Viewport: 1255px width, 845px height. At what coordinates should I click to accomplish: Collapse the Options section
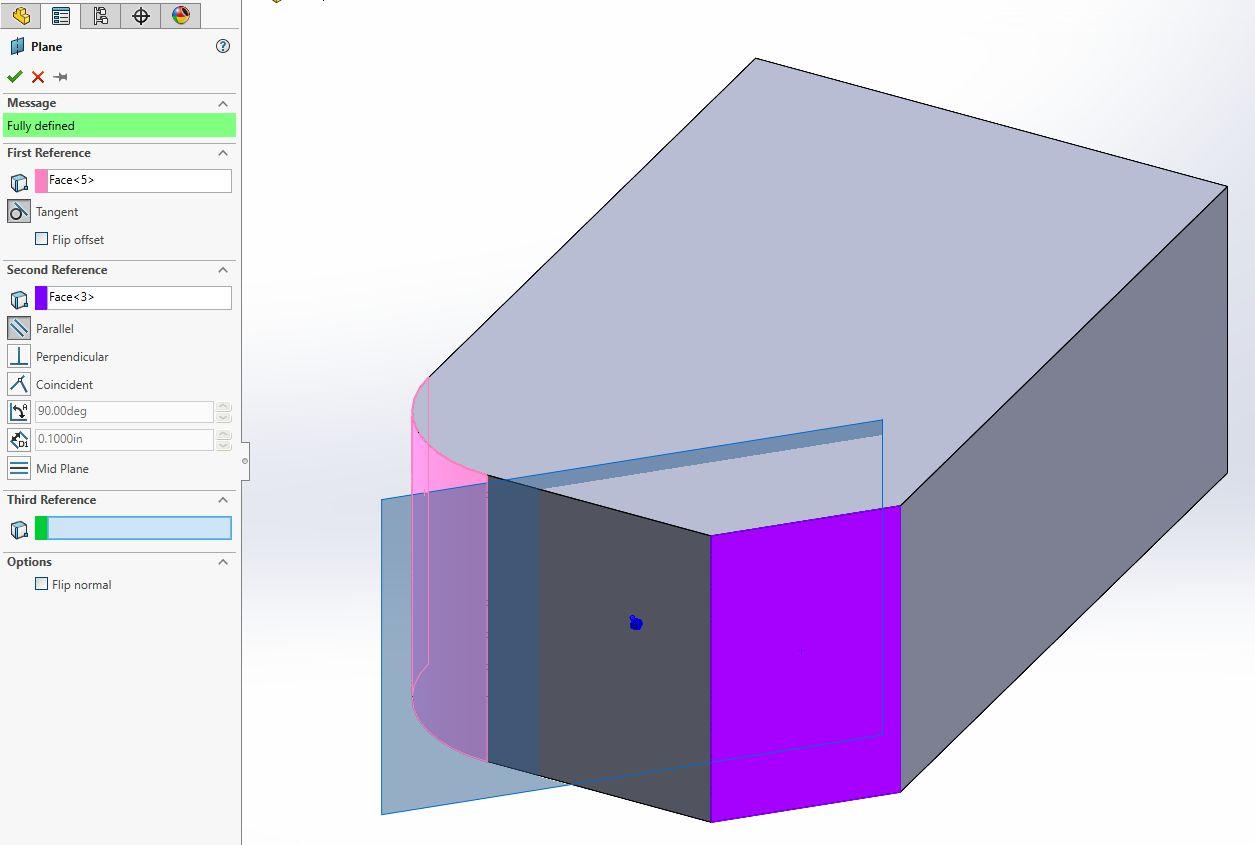[x=223, y=562]
